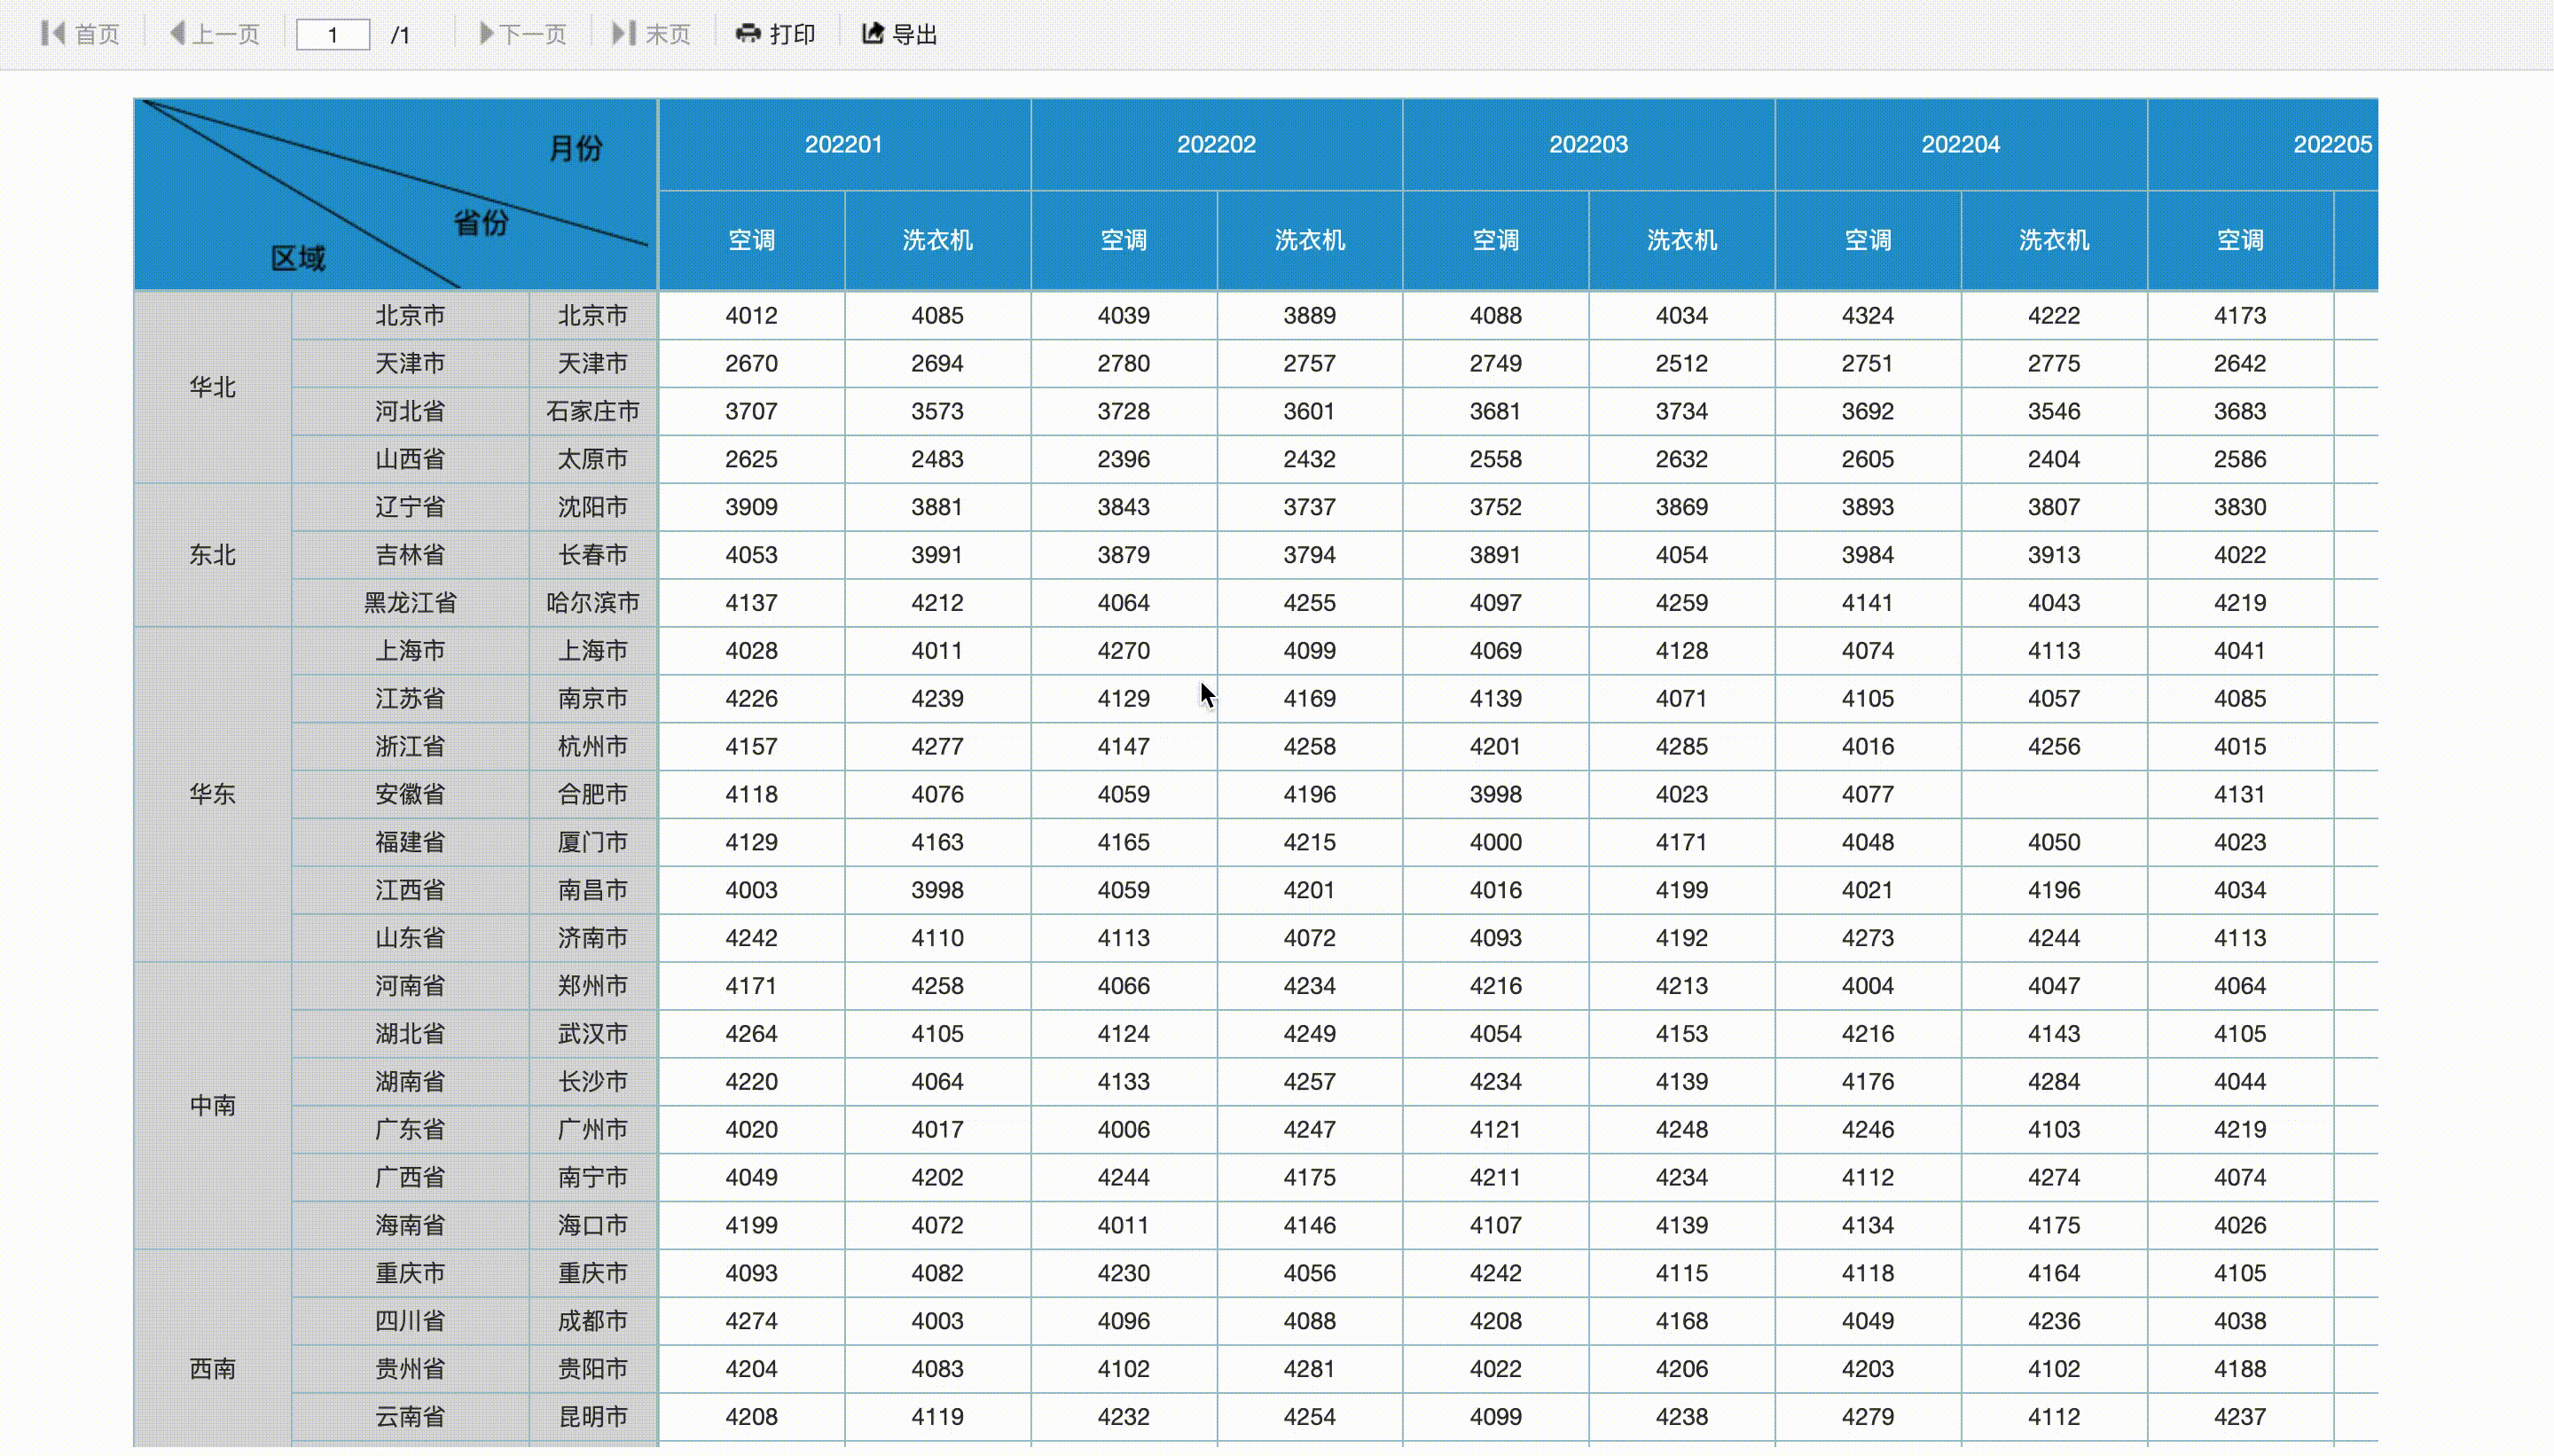This screenshot has height=1456, width=2554.
Task: Click the 哈尔滨市 city cell
Action: (x=592, y=603)
